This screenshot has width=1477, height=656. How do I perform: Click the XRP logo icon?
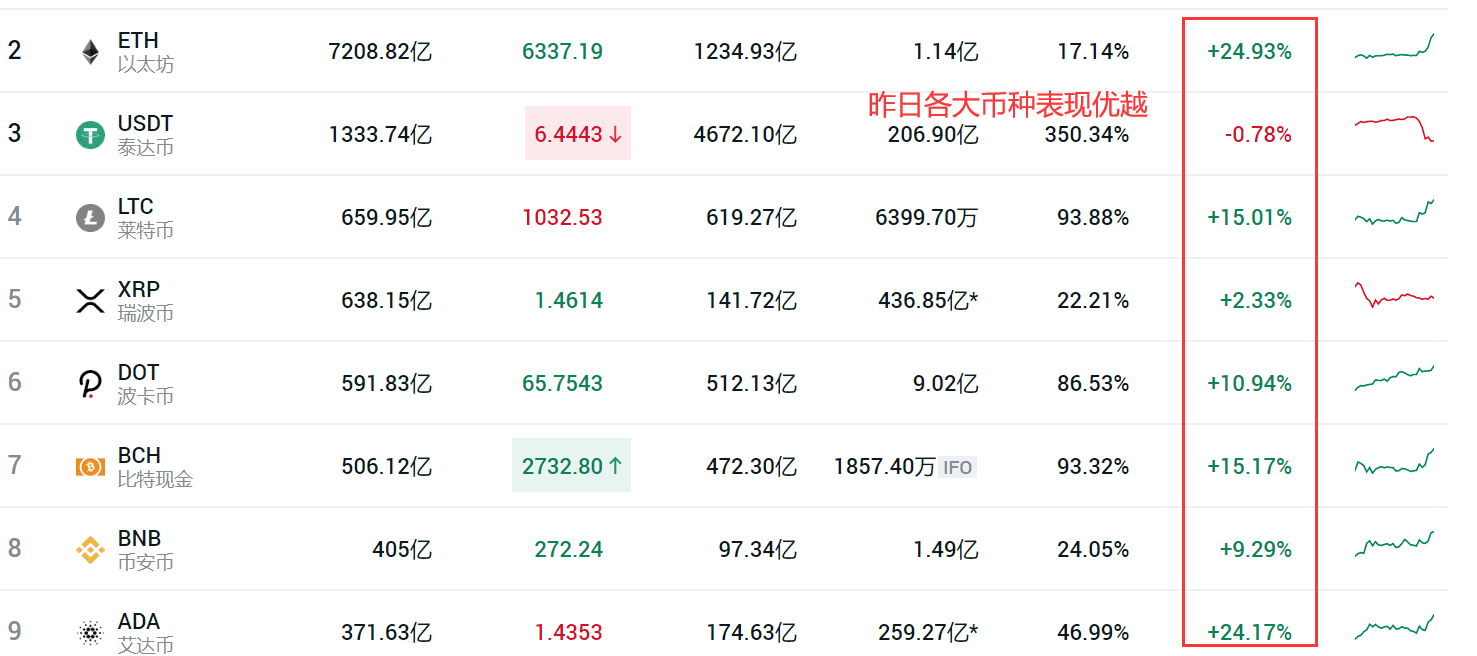point(90,301)
